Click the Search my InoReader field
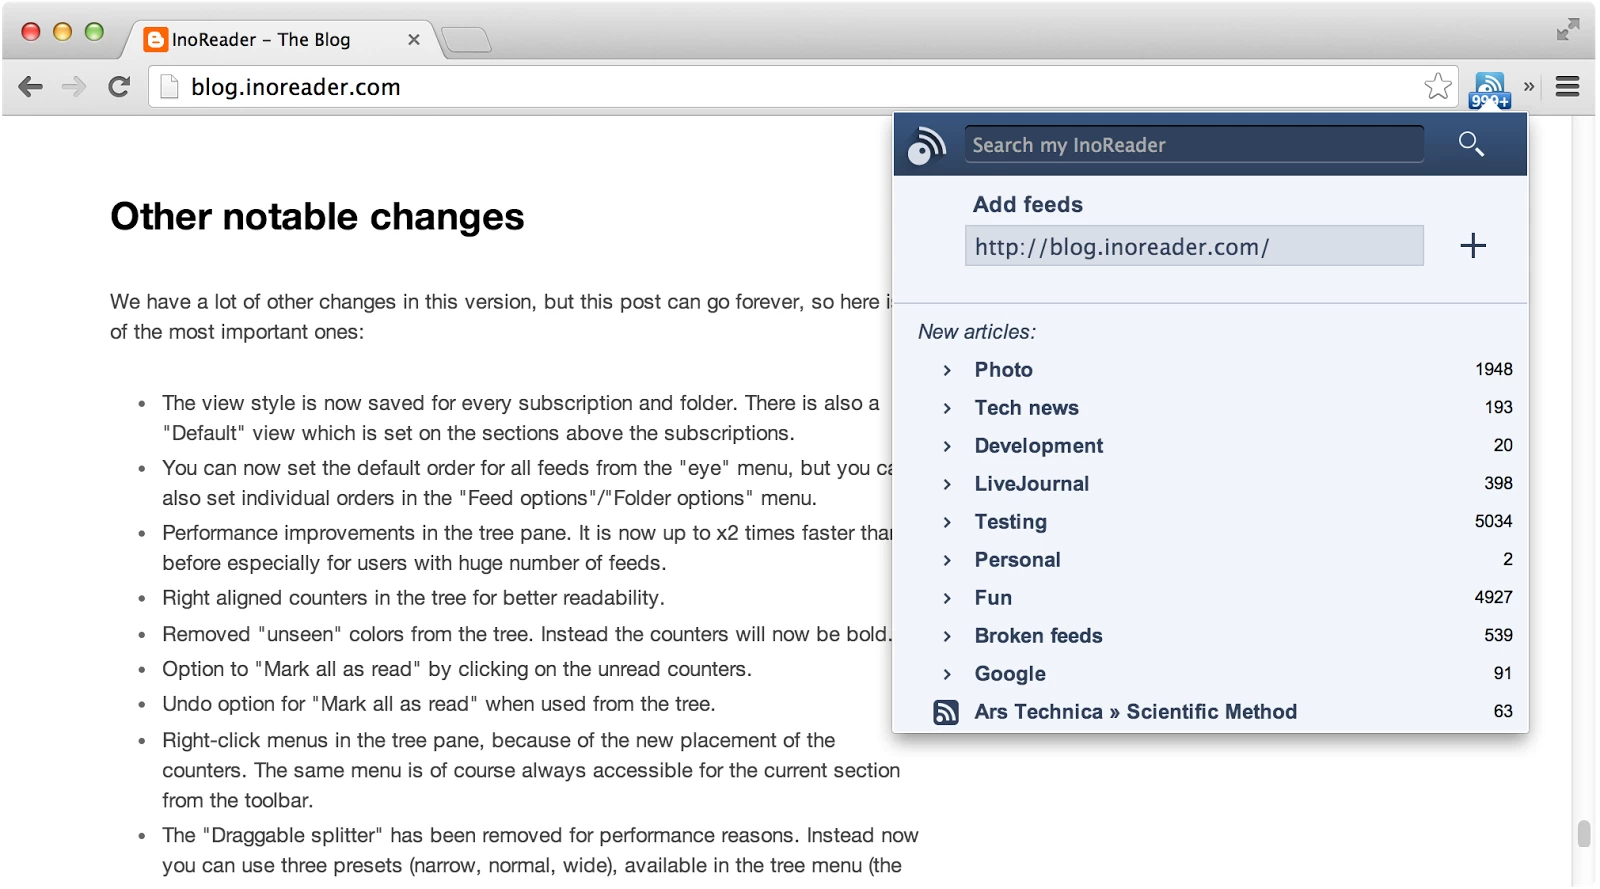 (x=1194, y=145)
